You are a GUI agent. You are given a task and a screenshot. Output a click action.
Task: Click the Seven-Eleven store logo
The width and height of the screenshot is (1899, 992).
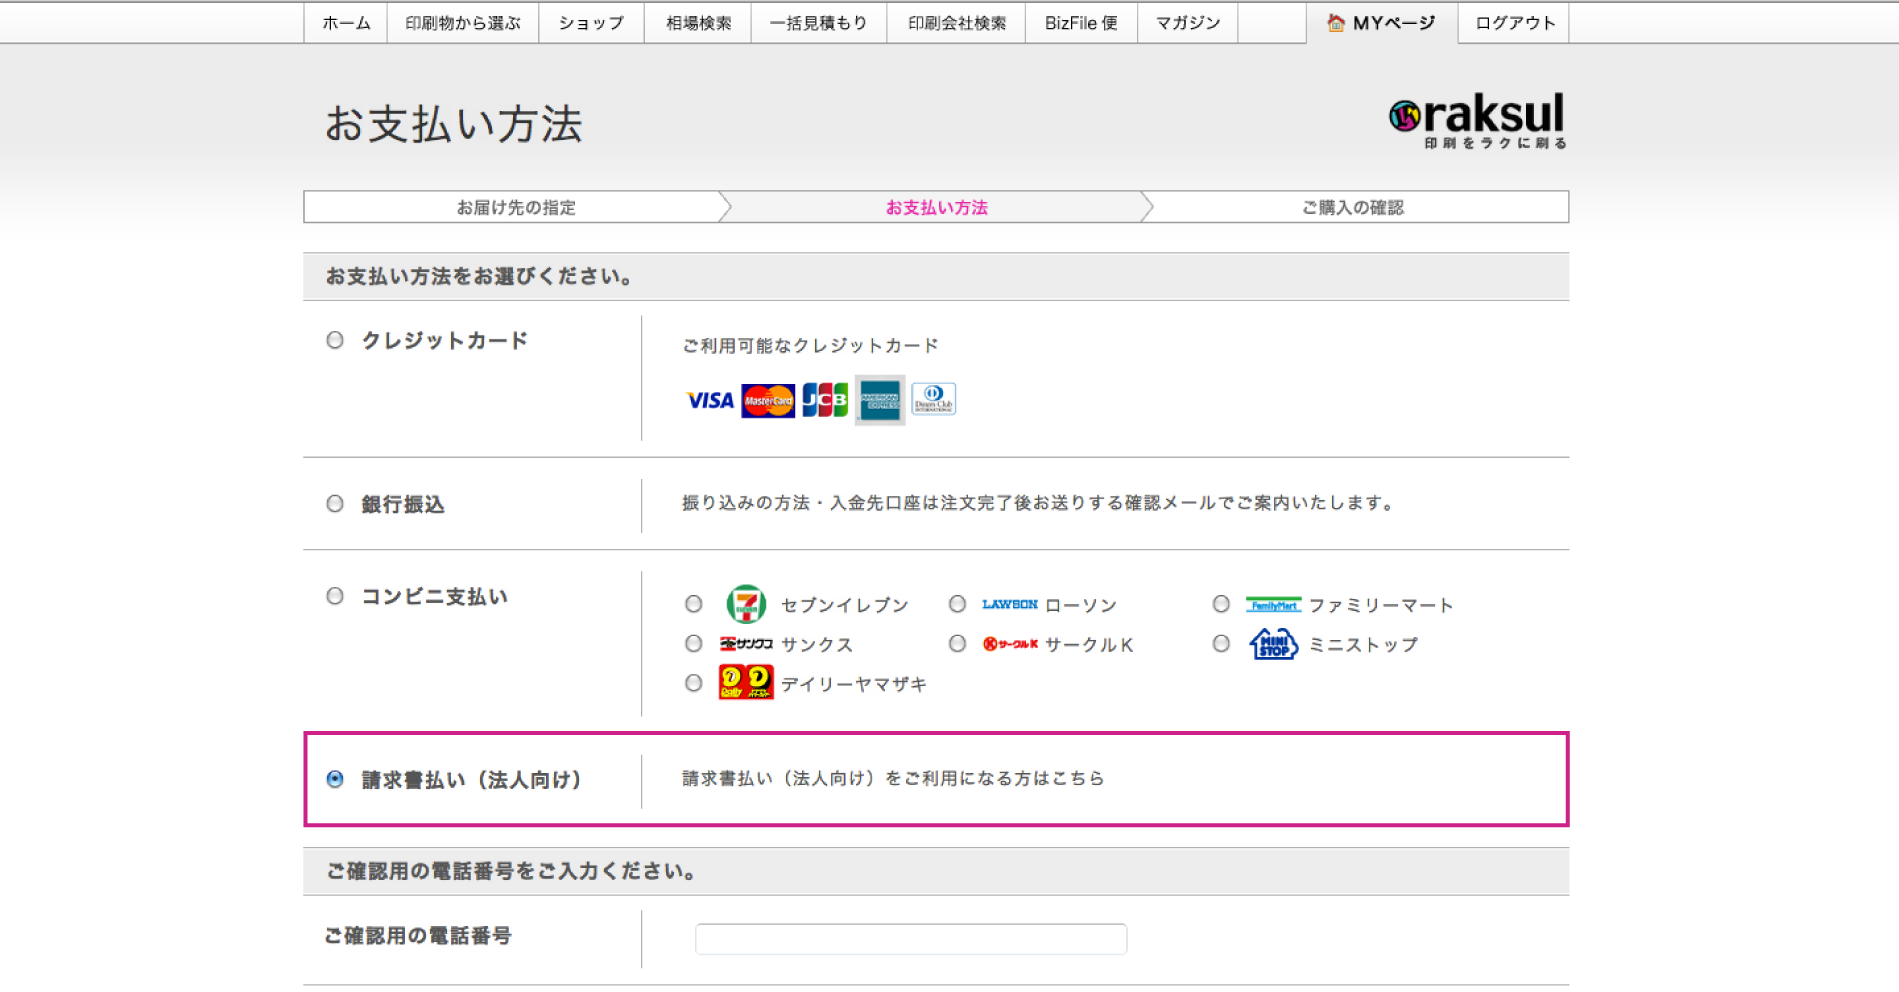point(746,605)
